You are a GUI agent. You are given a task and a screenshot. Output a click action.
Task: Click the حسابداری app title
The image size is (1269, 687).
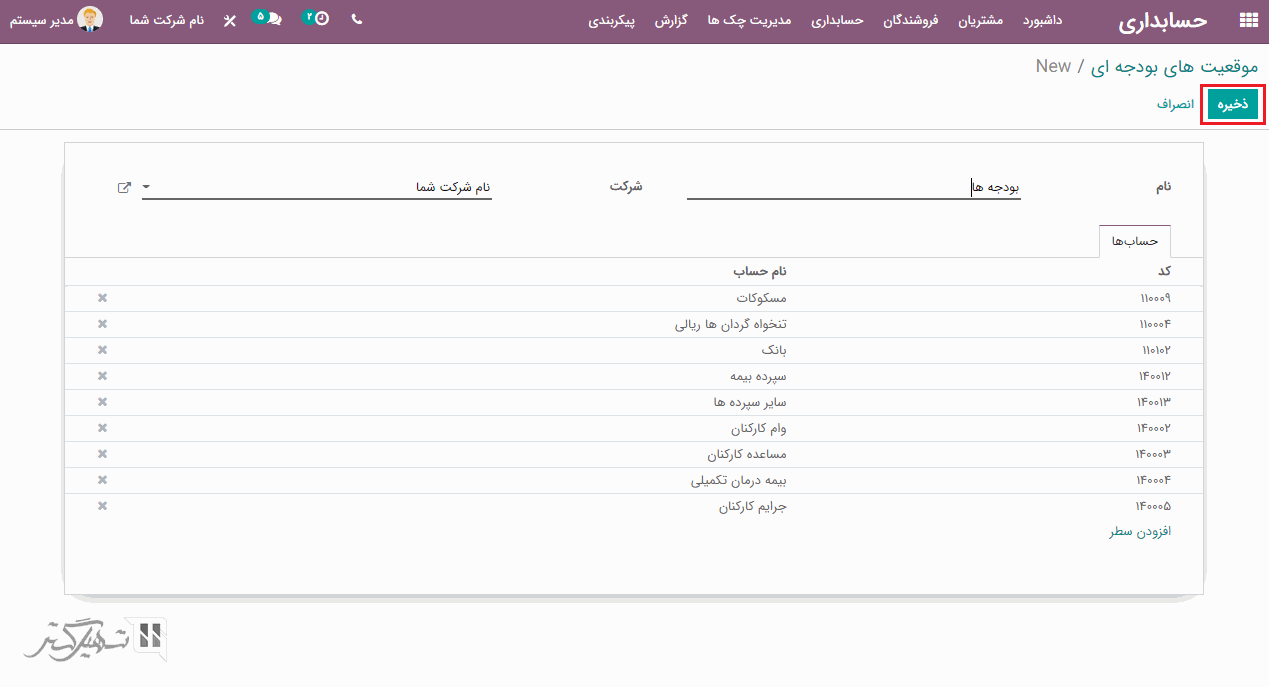tap(1162, 20)
